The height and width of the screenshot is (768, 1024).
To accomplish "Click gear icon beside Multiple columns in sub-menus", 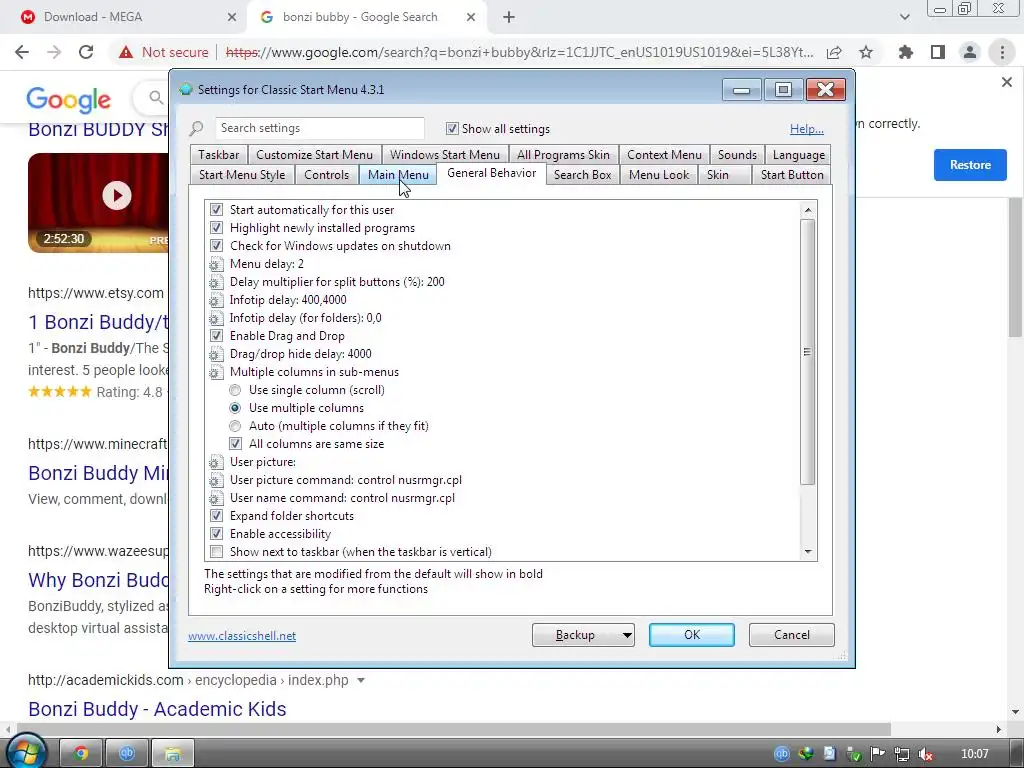I will (x=216, y=372).
